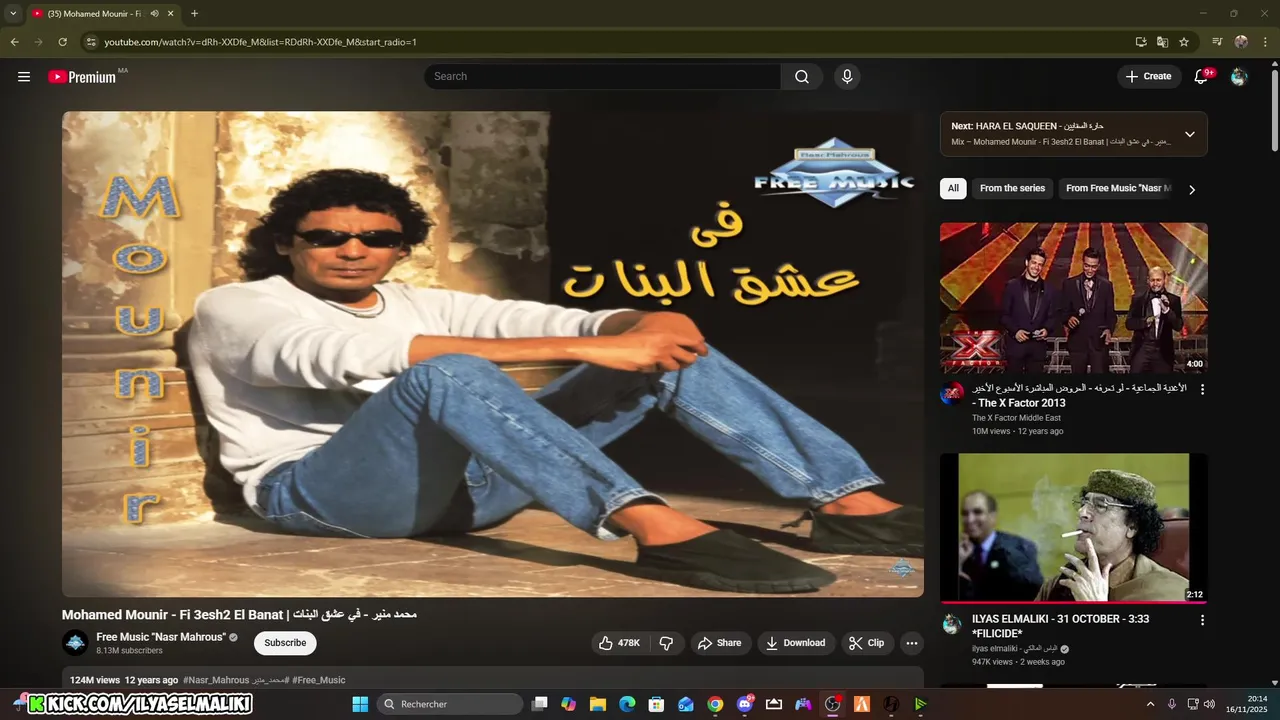Image resolution: width=1280 pixels, height=720 pixels.
Task: Open Discord from taskbar
Action: pyautogui.click(x=745, y=704)
